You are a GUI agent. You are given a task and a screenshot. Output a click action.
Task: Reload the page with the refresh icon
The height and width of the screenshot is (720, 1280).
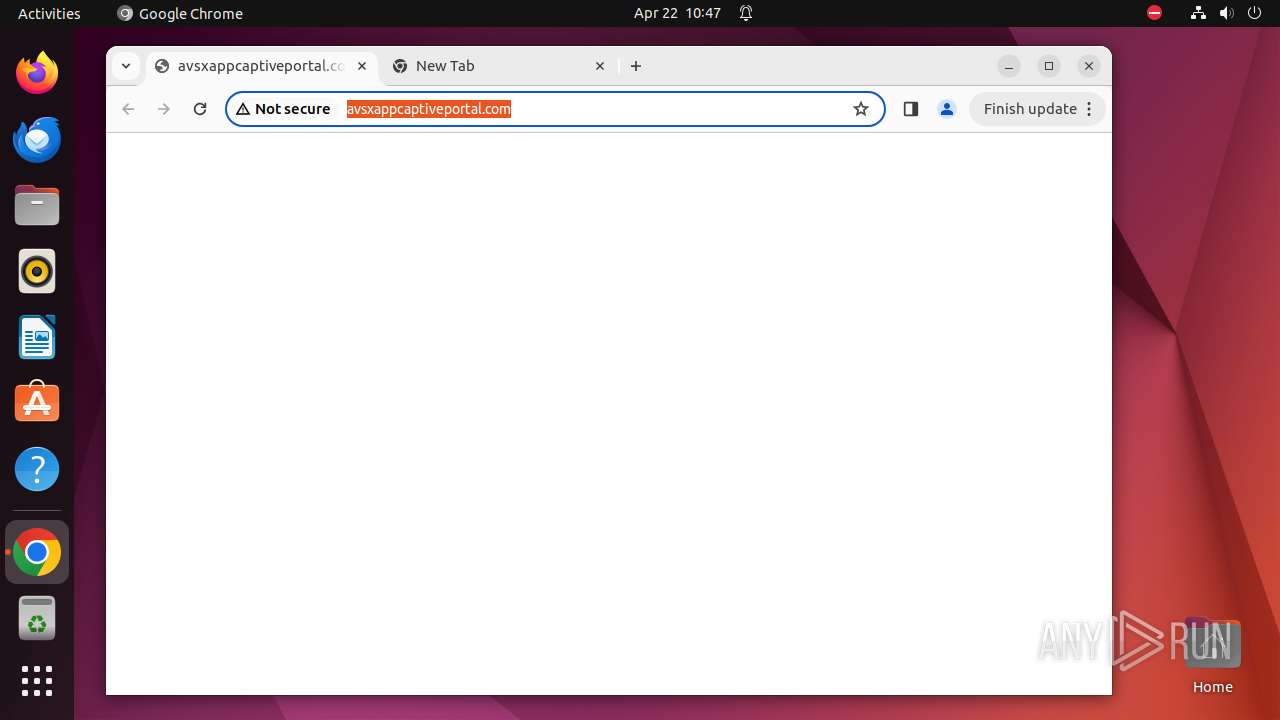pyautogui.click(x=200, y=109)
